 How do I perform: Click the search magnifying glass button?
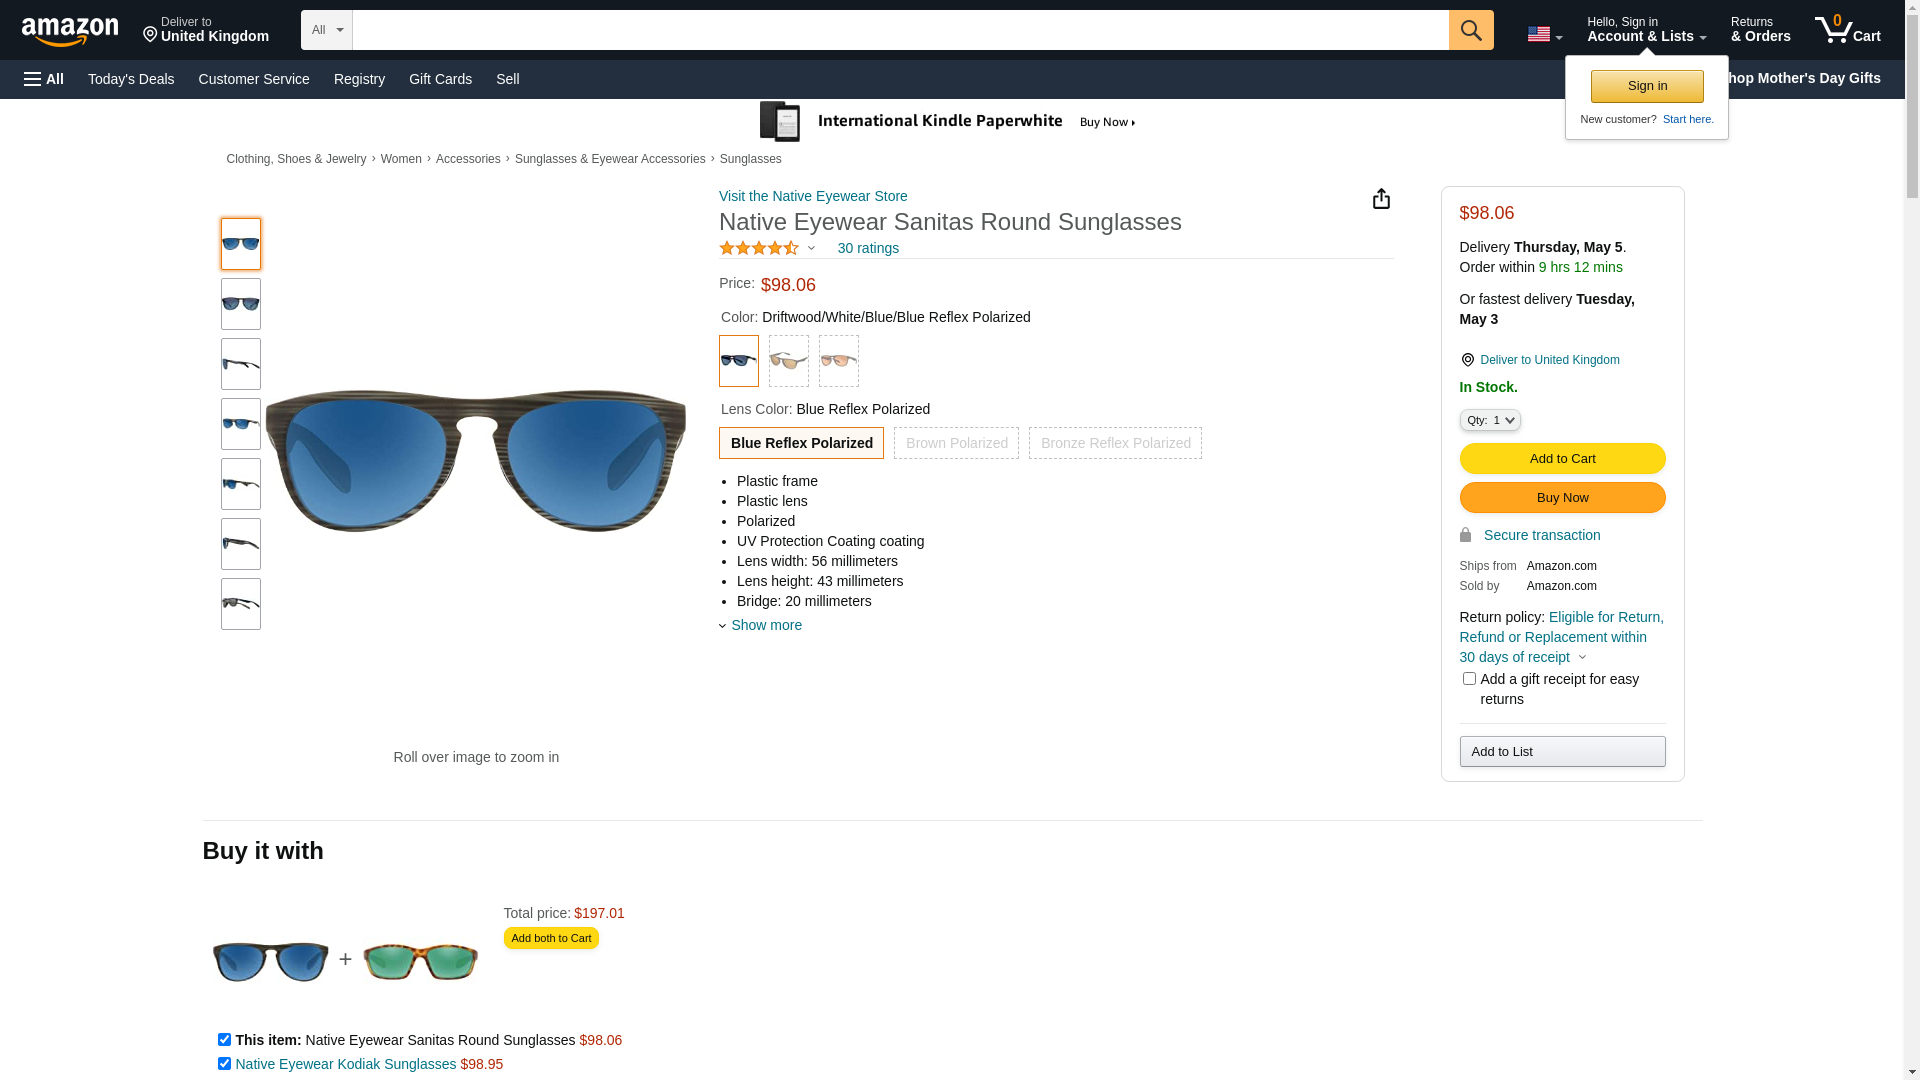(1470, 30)
